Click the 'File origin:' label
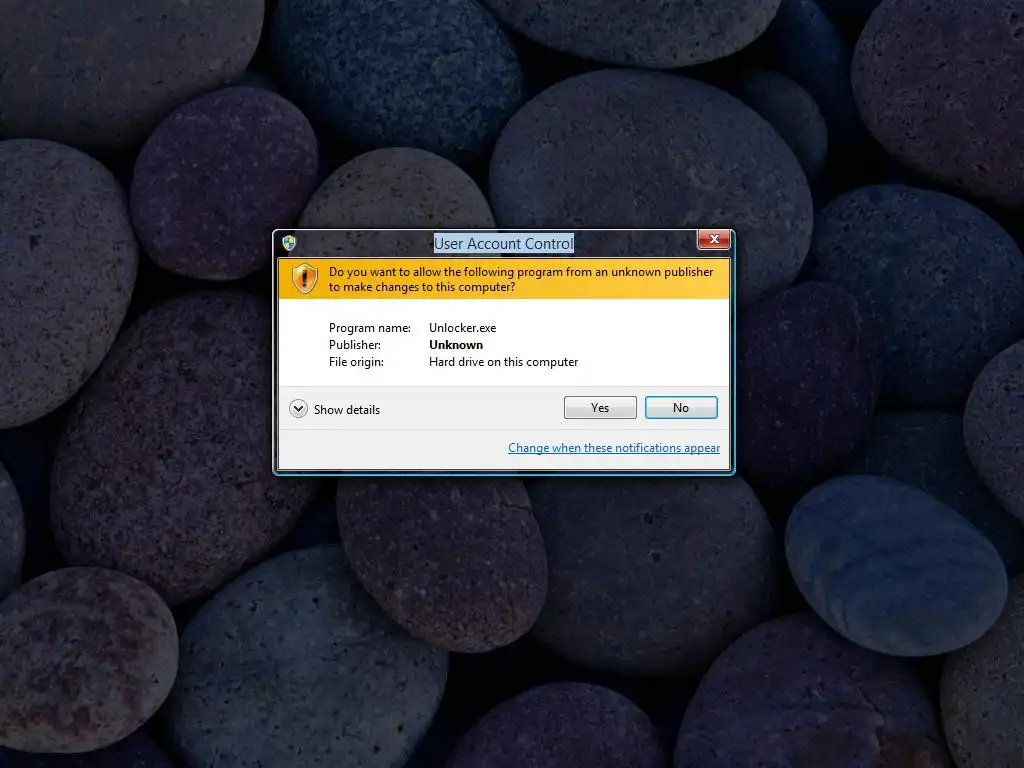Screen dimensions: 1024x768 pyautogui.click(x=356, y=362)
